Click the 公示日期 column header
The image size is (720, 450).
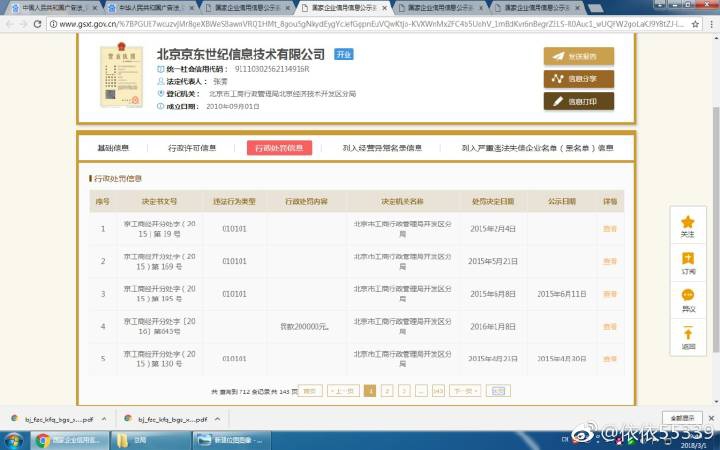tap(562, 201)
